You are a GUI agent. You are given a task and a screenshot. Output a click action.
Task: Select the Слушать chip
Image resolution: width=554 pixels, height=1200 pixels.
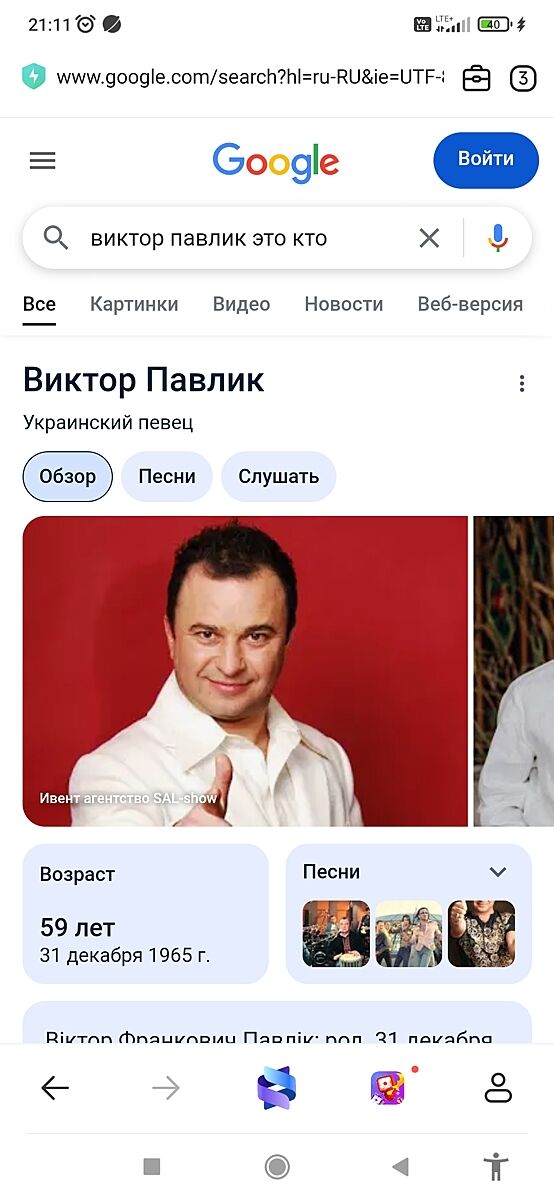(278, 476)
